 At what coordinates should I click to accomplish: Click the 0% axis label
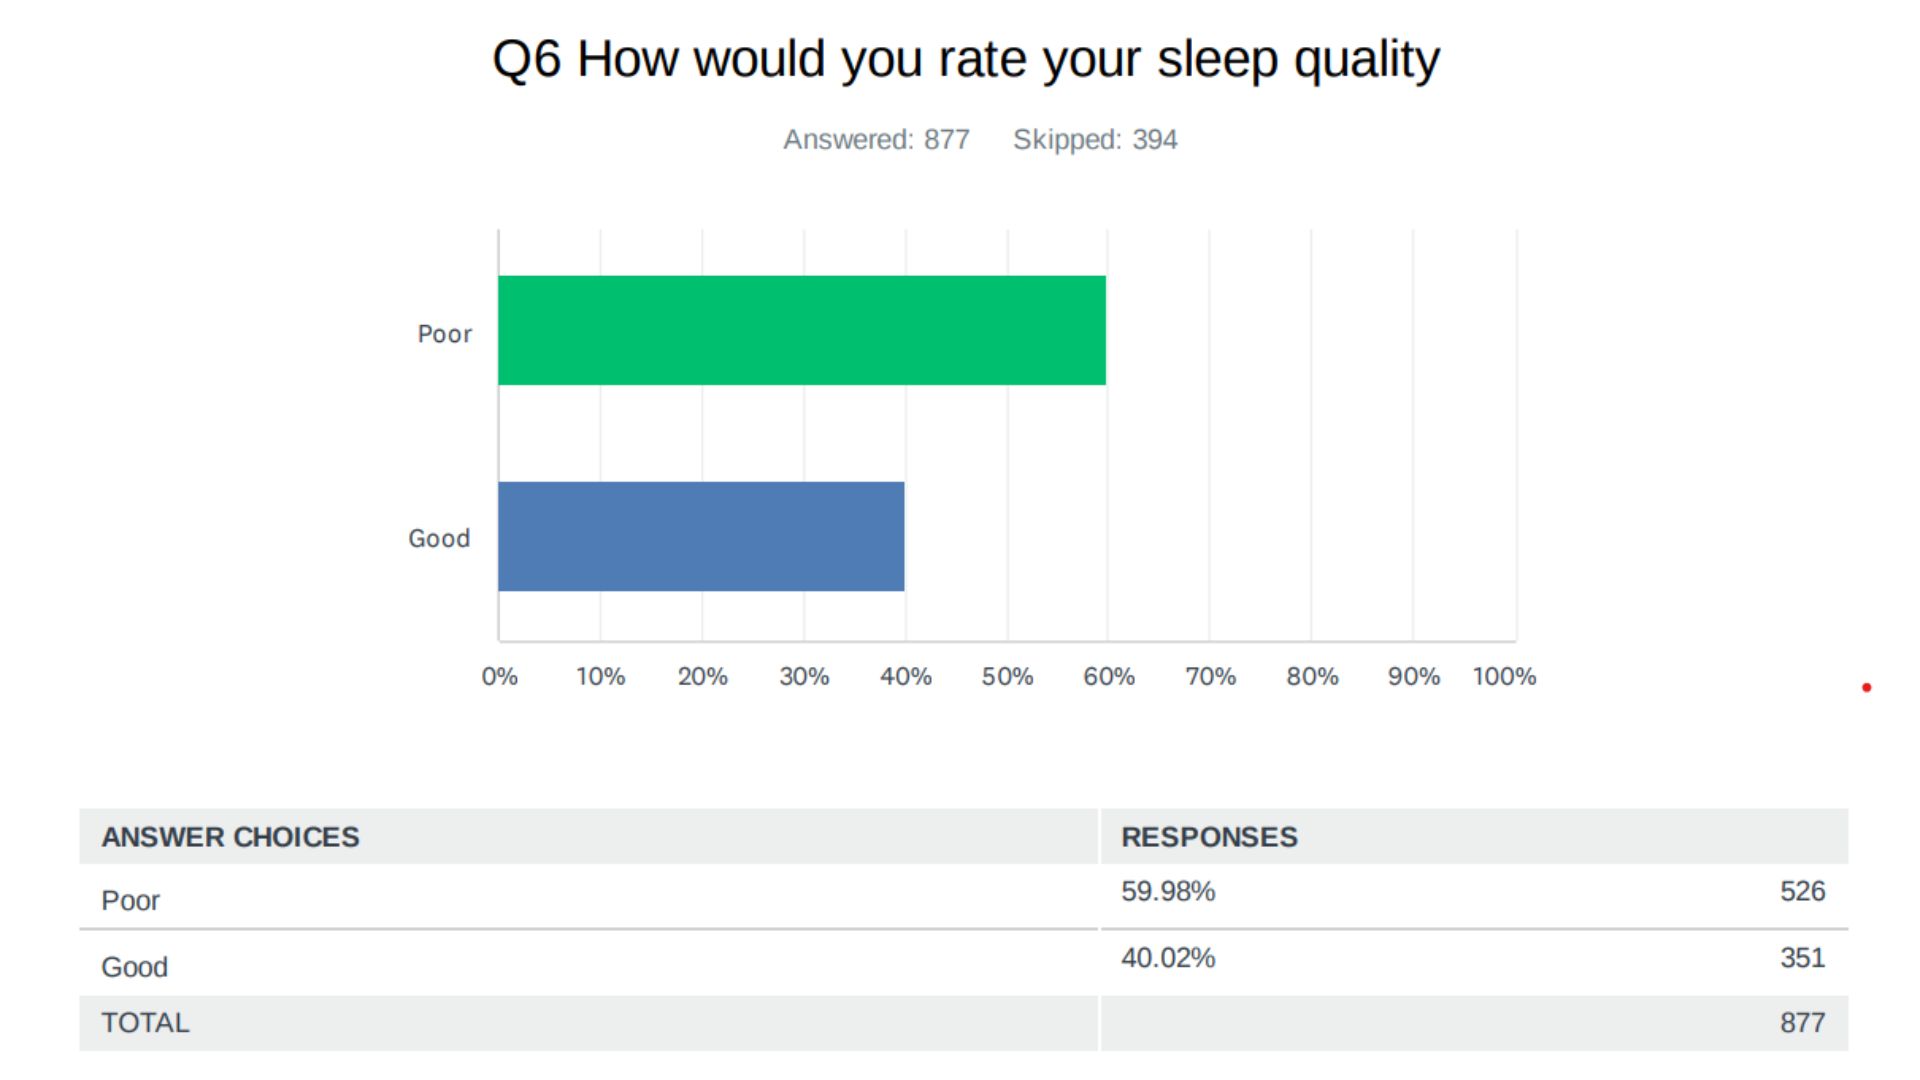click(x=499, y=677)
